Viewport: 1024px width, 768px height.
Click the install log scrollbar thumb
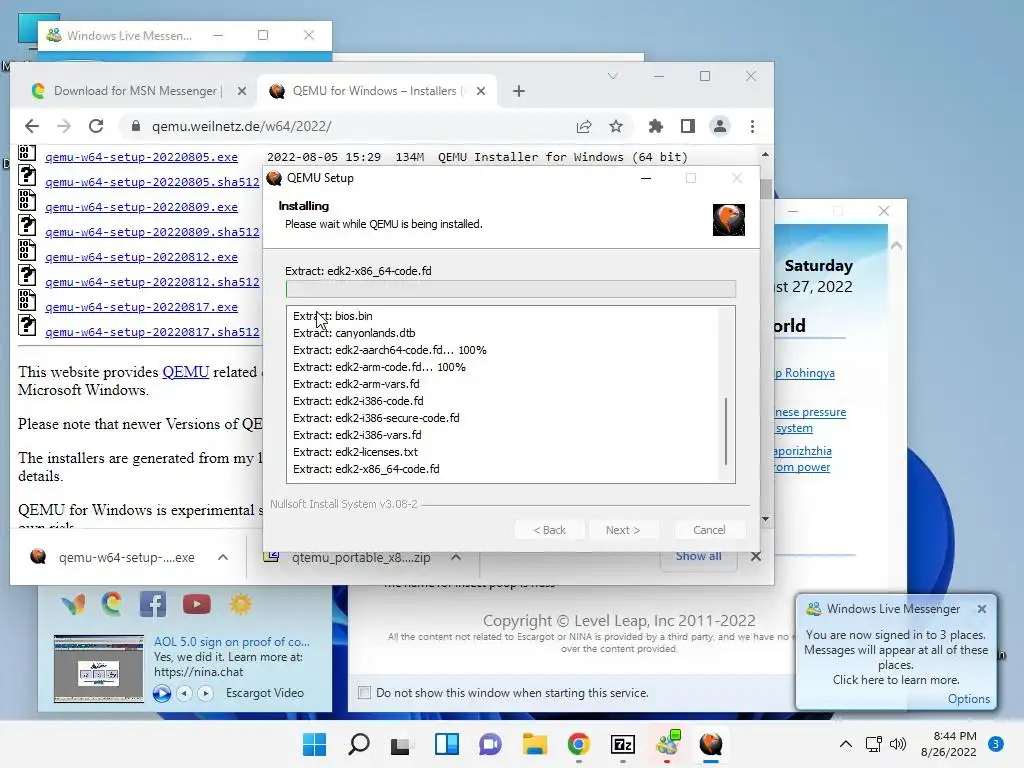(x=726, y=431)
